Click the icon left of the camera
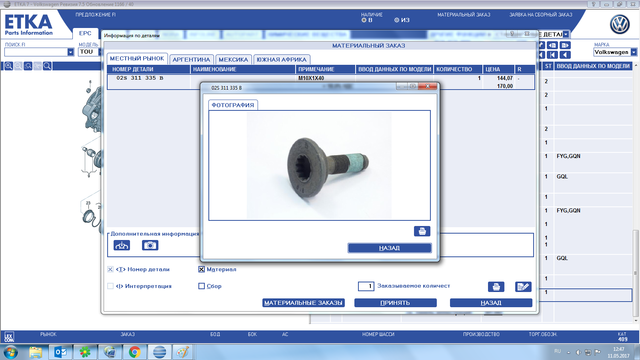Image resolution: width=640 pixels, height=360 pixels. [x=122, y=245]
